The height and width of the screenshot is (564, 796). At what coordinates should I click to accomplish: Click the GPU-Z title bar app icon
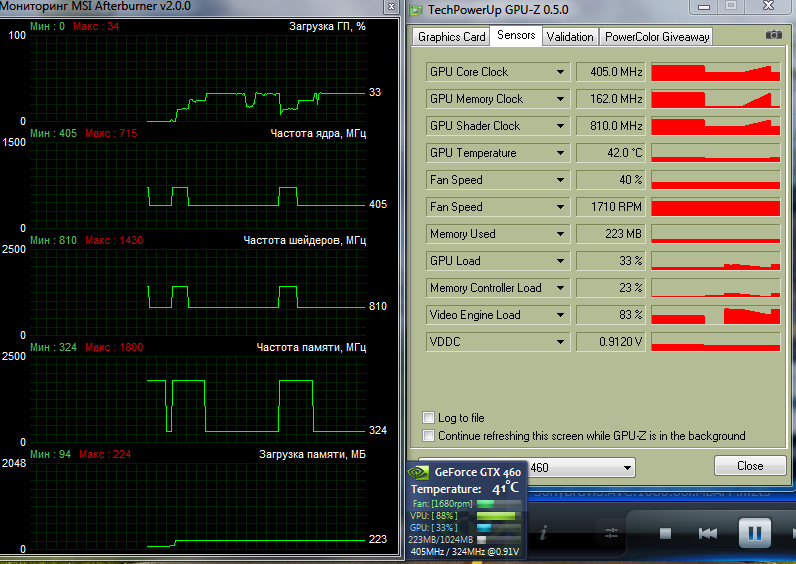point(417,8)
